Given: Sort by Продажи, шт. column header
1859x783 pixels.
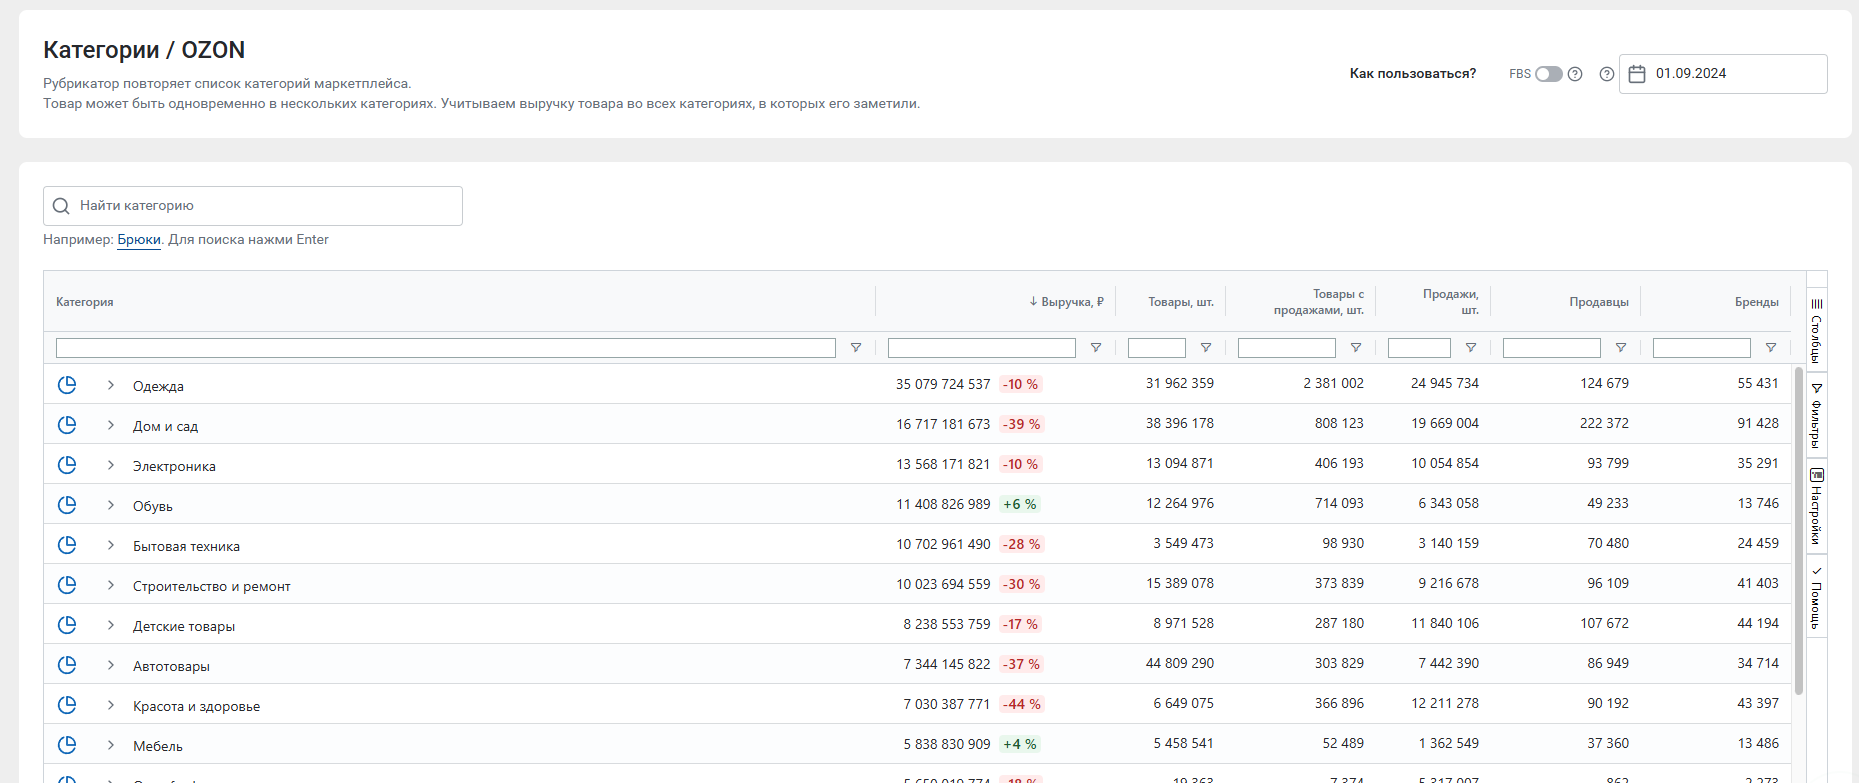Looking at the screenshot, I should (1451, 302).
